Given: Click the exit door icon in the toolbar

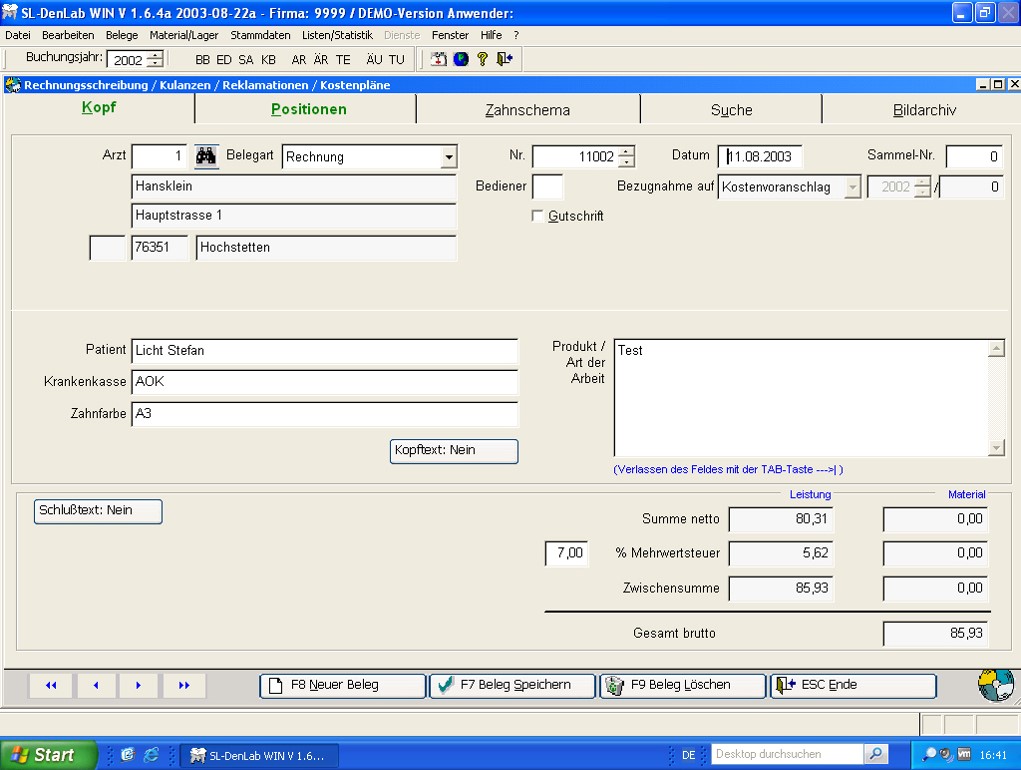Looking at the screenshot, I should [505, 59].
